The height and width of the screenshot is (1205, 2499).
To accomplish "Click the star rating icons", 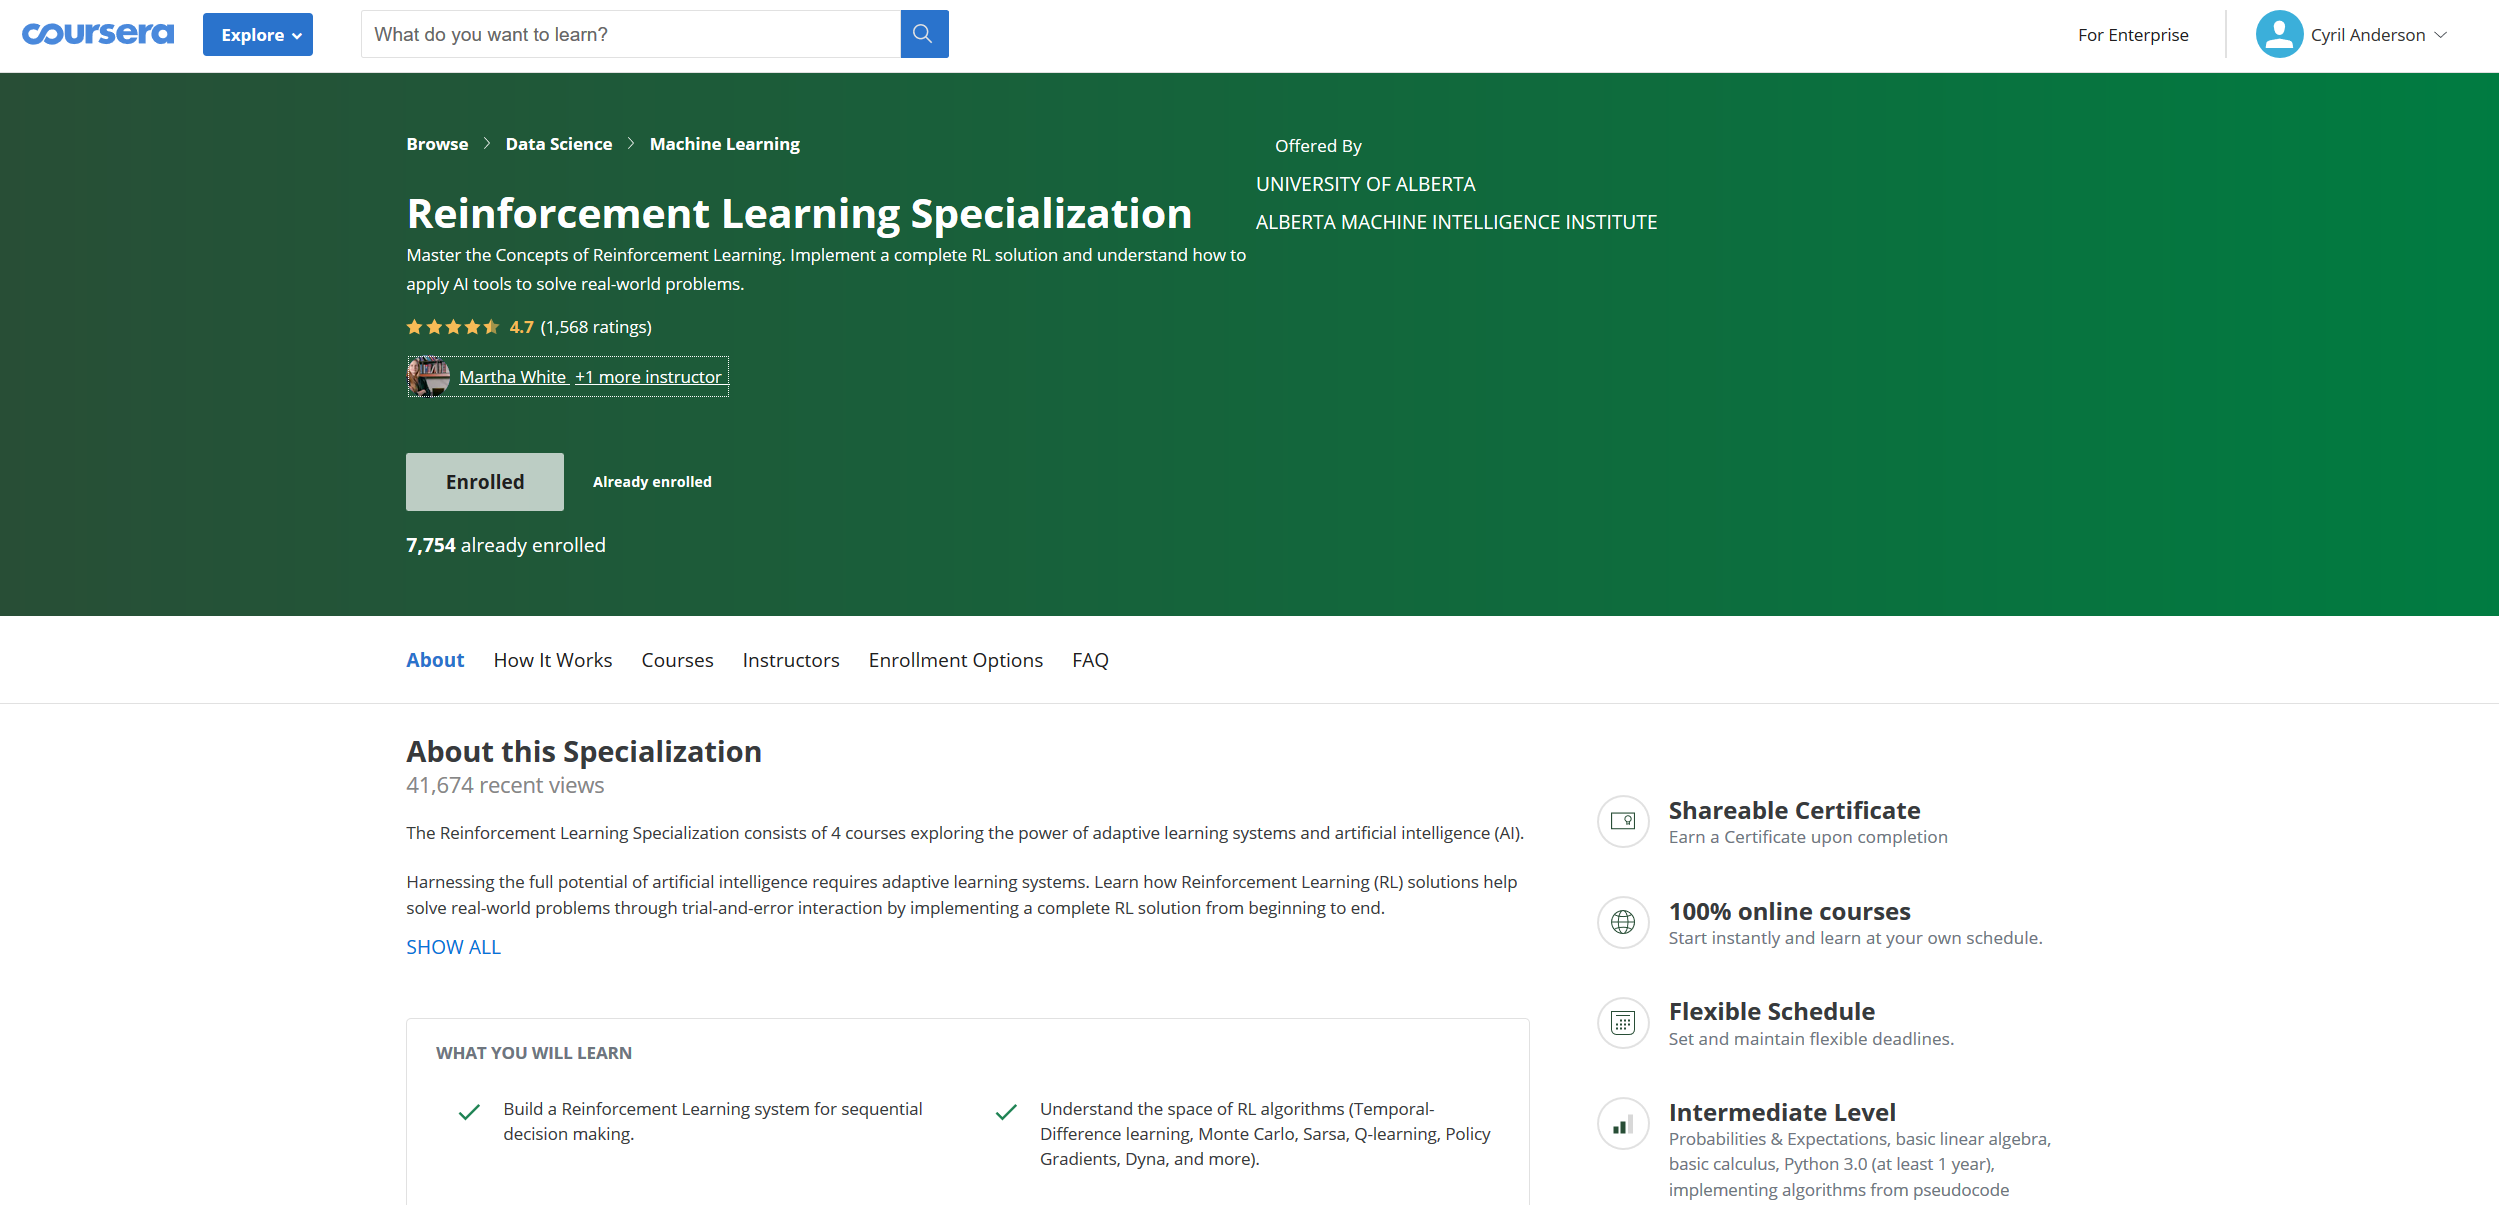I will tap(453, 327).
